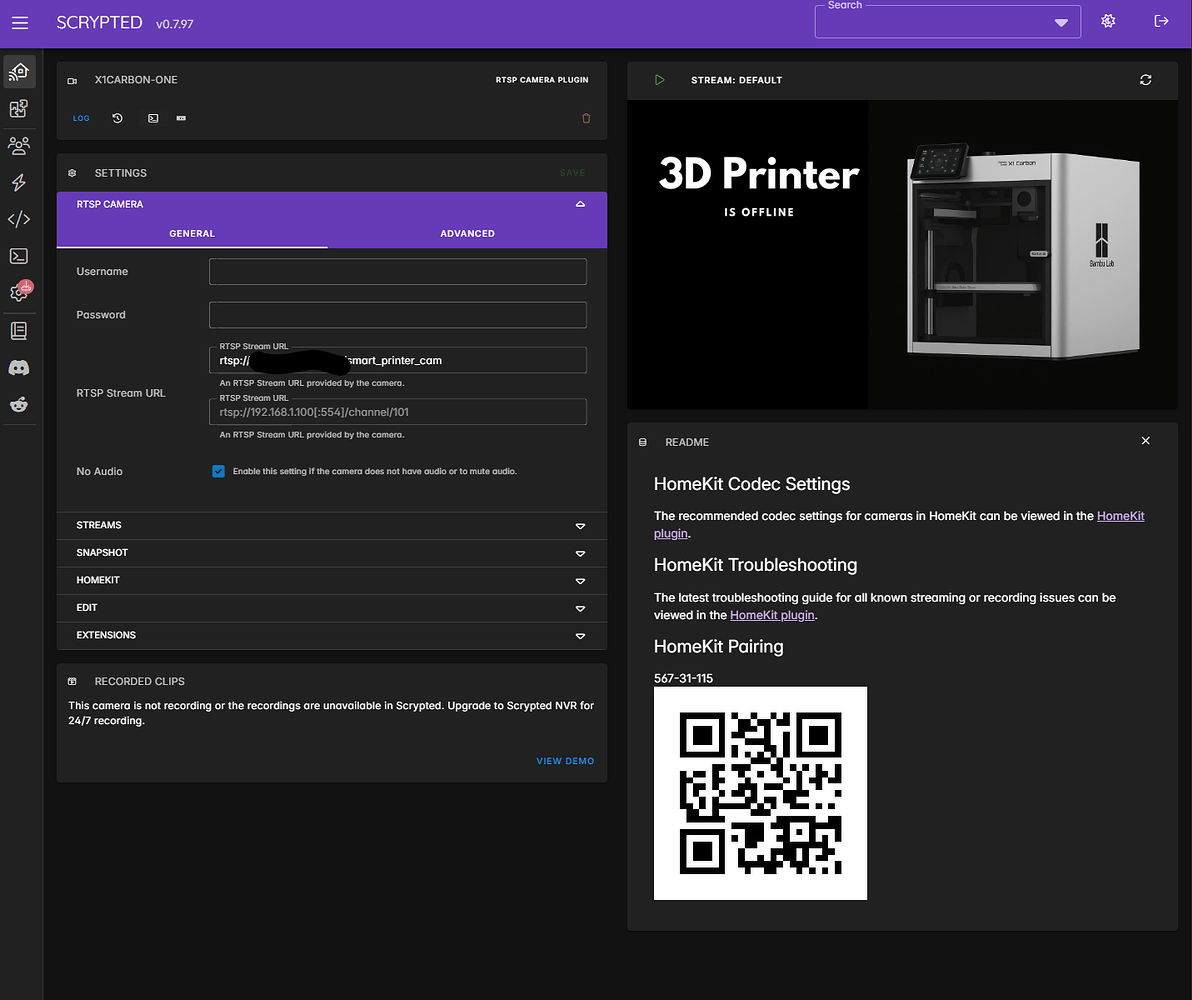
Task: Disable the No Audio checkbox
Action: (x=218, y=471)
